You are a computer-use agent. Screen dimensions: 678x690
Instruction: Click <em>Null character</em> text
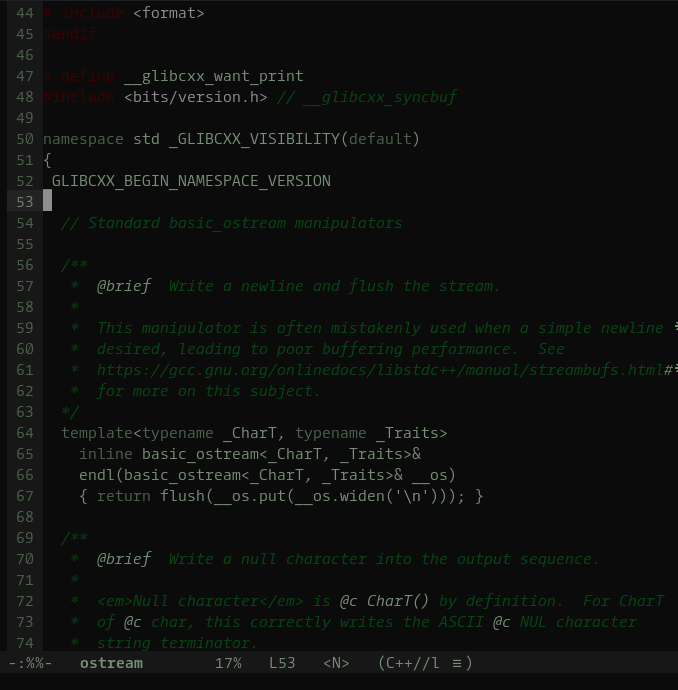(x=200, y=601)
